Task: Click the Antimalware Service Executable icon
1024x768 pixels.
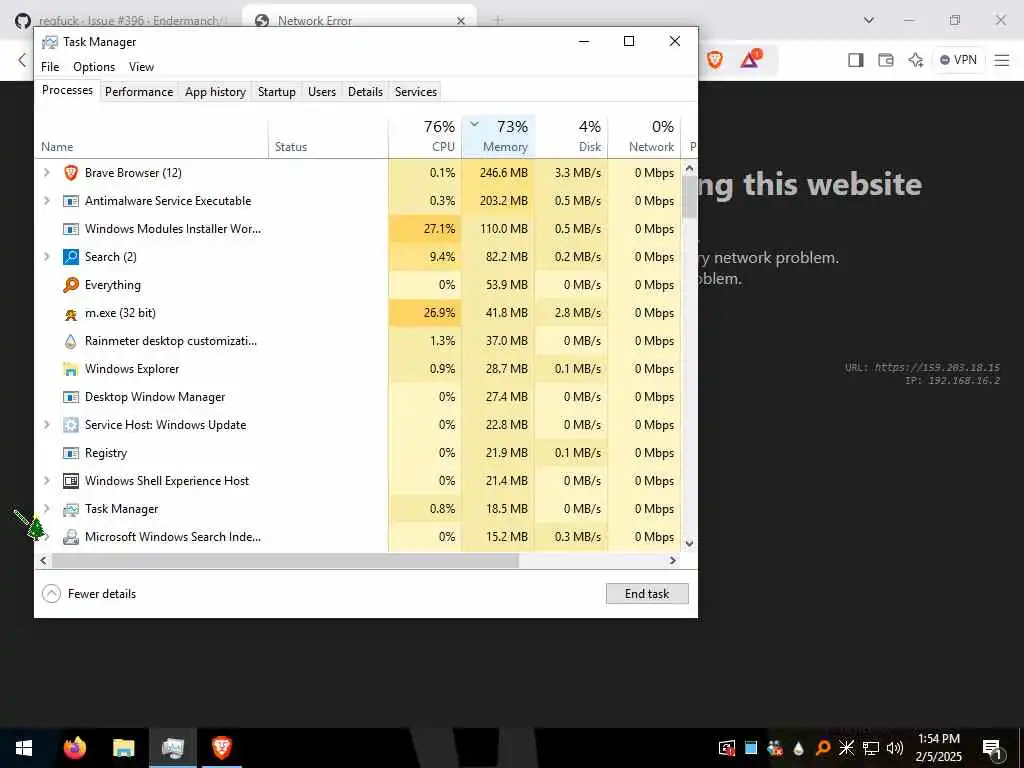Action: (x=71, y=201)
